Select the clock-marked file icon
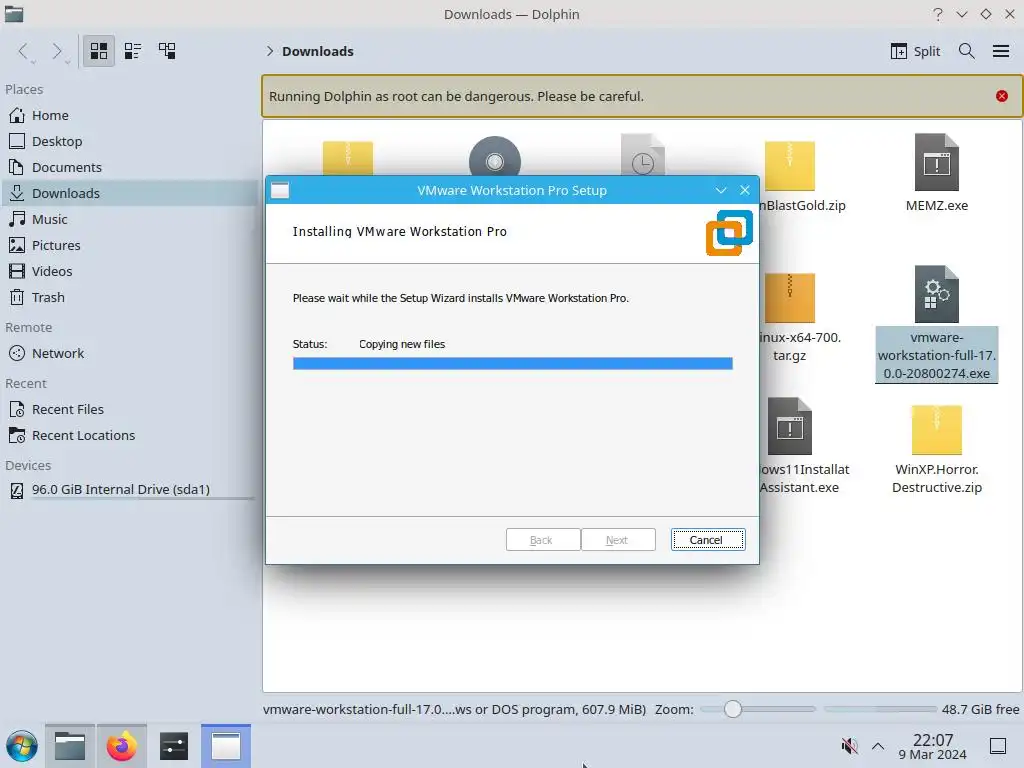 tap(643, 155)
